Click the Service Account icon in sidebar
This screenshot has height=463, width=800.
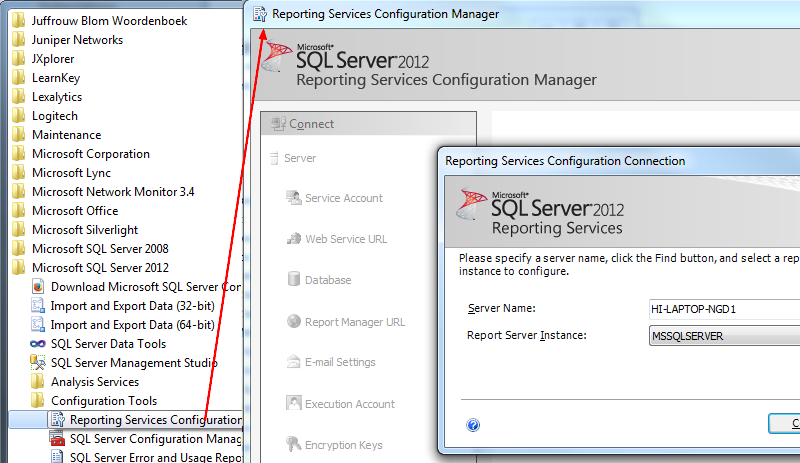(x=294, y=198)
